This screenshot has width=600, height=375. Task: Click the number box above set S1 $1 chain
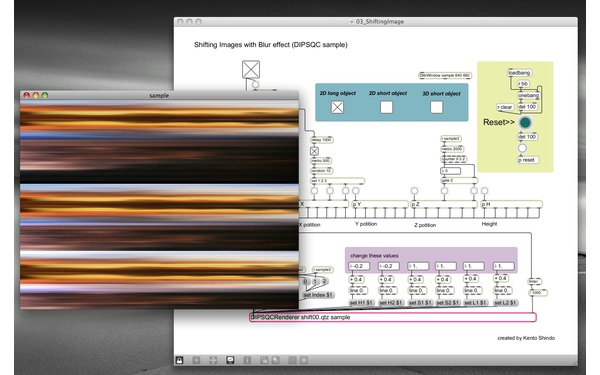pyautogui.click(x=418, y=266)
